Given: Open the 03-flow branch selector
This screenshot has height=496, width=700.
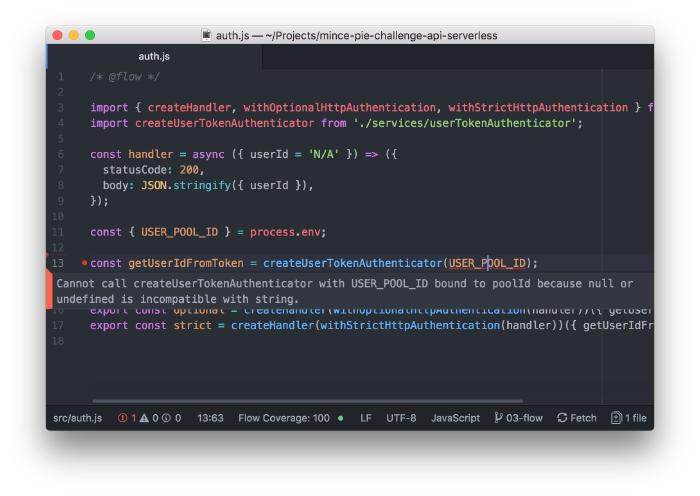Looking at the screenshot, I should click(x=524, y=418).
